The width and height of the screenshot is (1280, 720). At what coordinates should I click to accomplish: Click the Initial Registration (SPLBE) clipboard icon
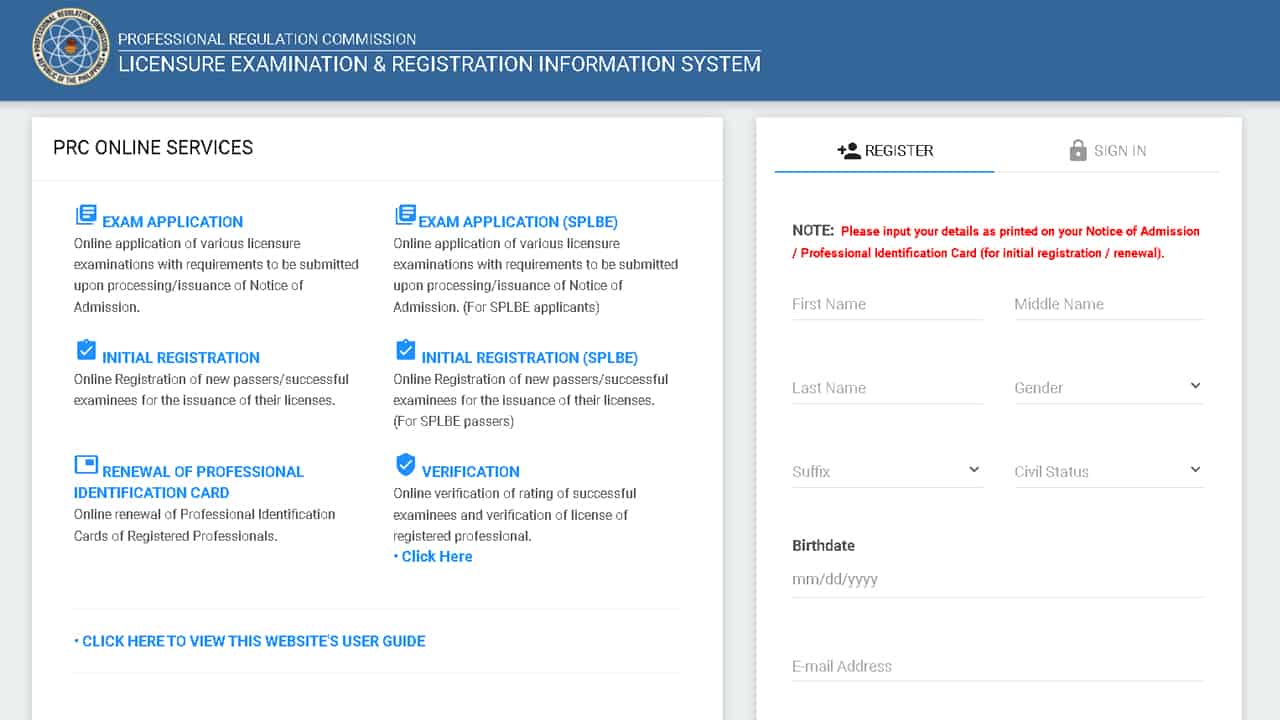(405, 350)
